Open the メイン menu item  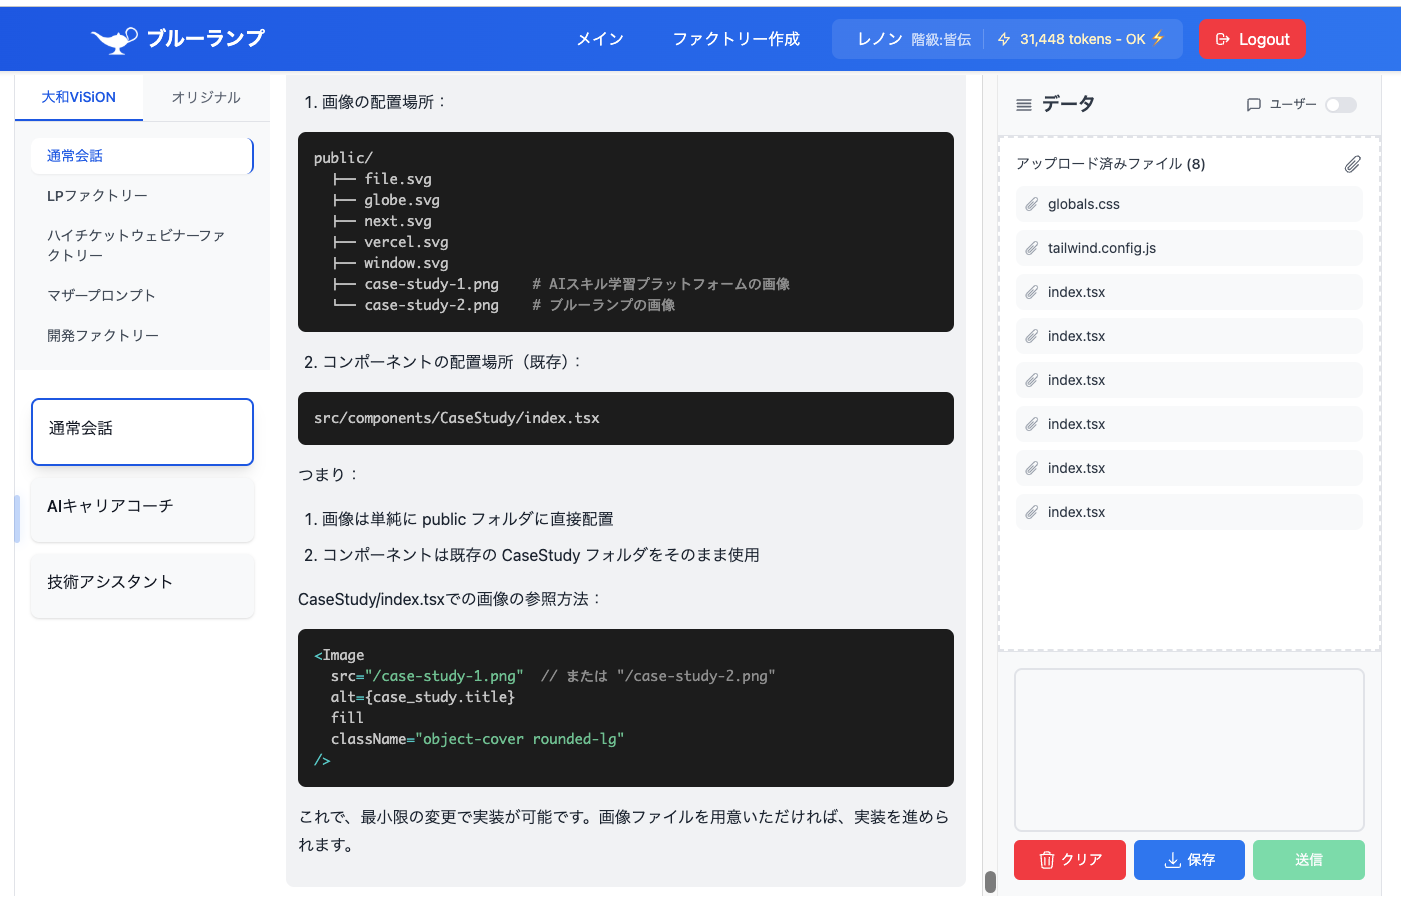600,39
